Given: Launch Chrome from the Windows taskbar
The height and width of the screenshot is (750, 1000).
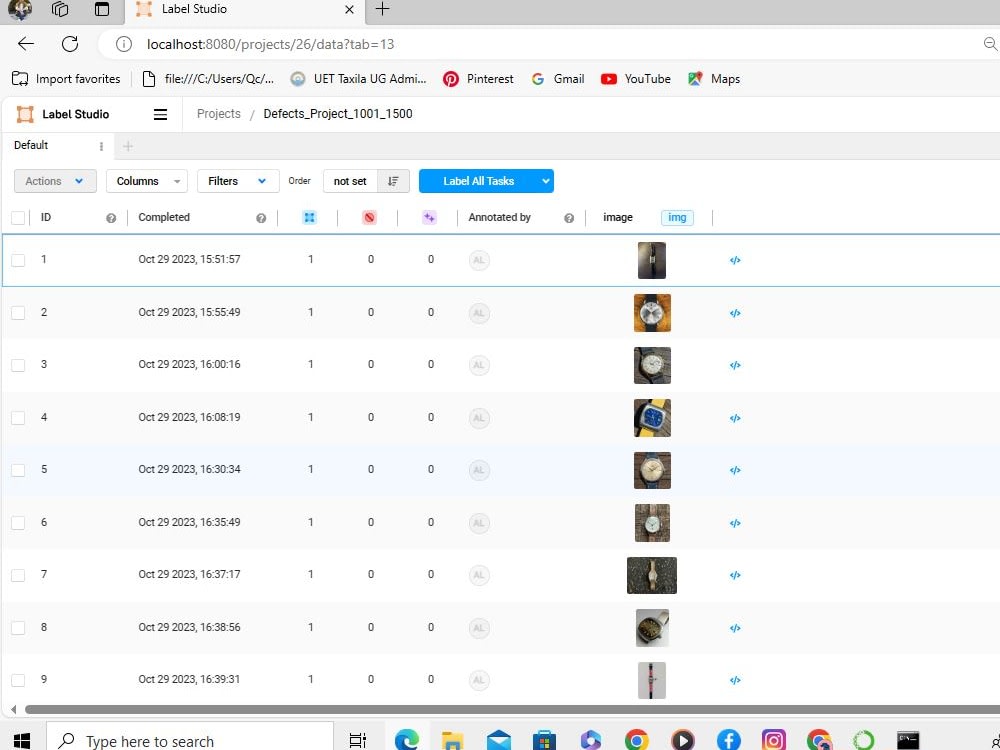Looking at the screenshot, I should click(x=636, y=739).
